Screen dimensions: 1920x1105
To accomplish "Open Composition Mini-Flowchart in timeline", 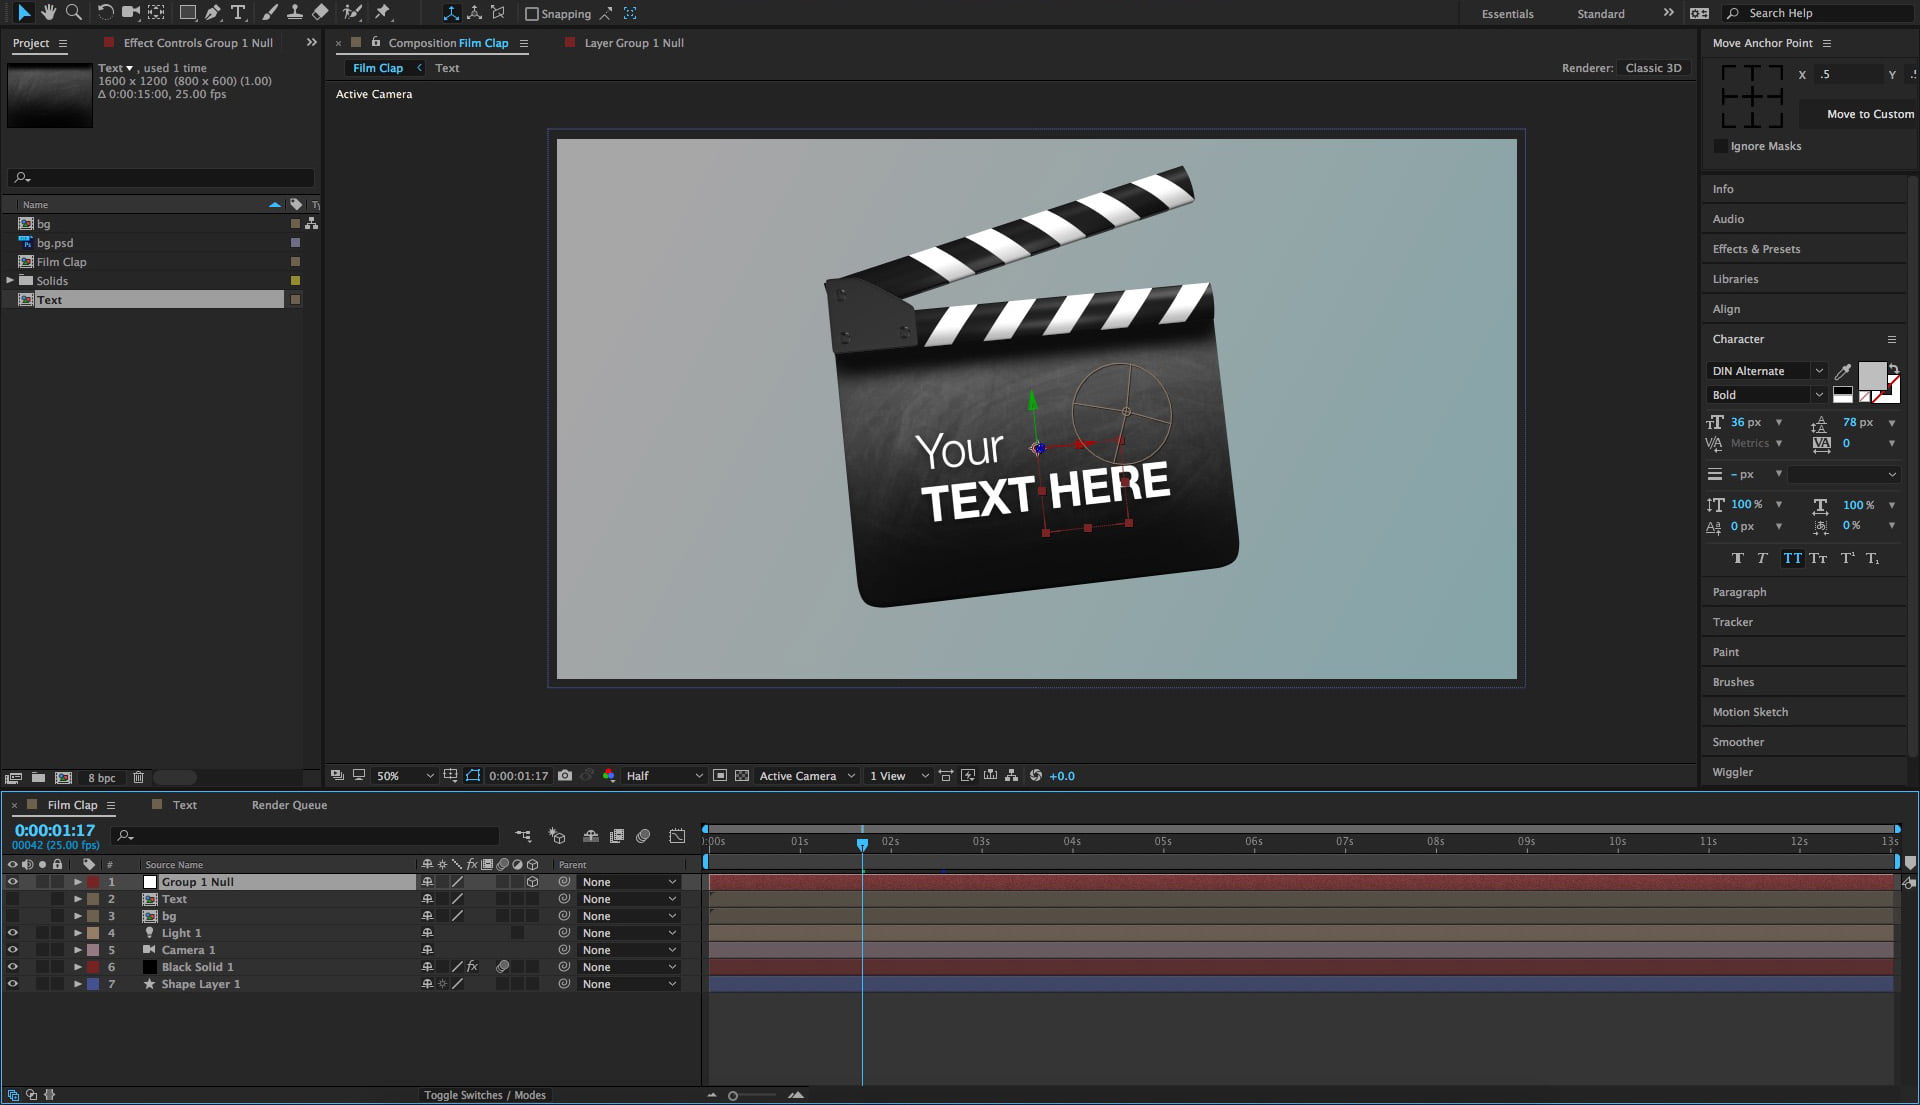I will click(523, 836).
